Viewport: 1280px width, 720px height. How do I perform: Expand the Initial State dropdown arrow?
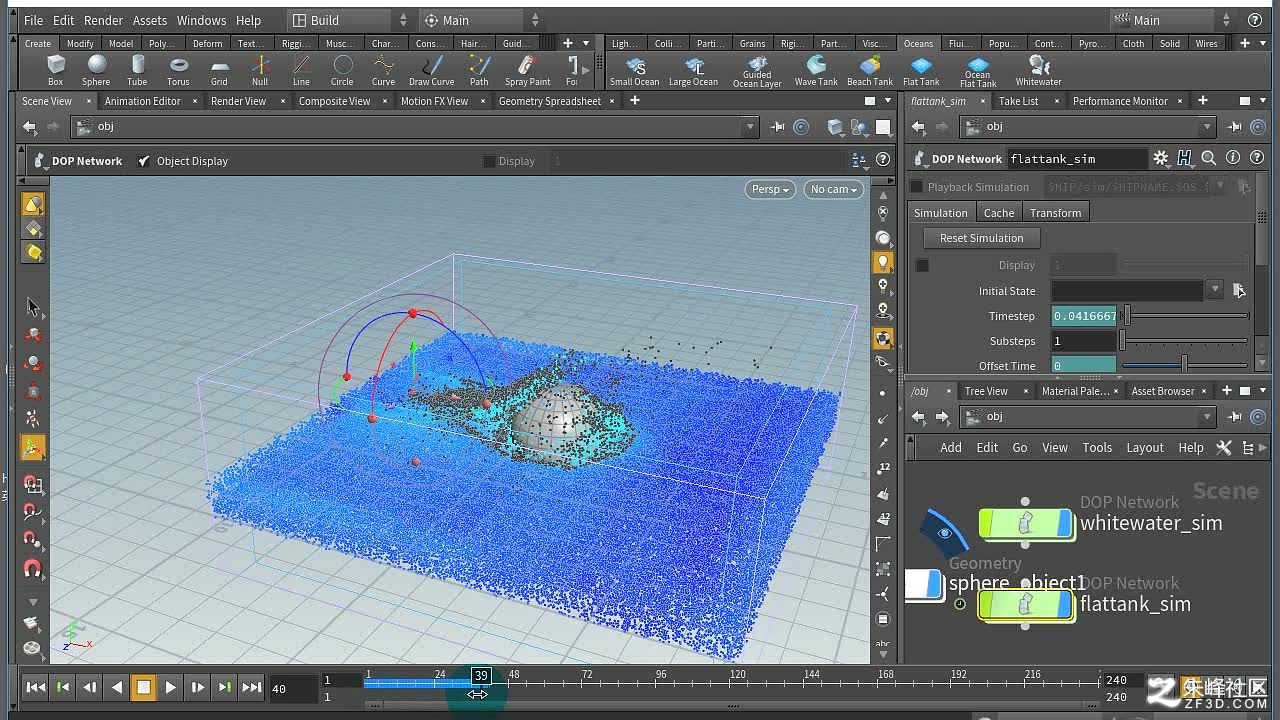pyautogui.click(x=1215, y=290)
